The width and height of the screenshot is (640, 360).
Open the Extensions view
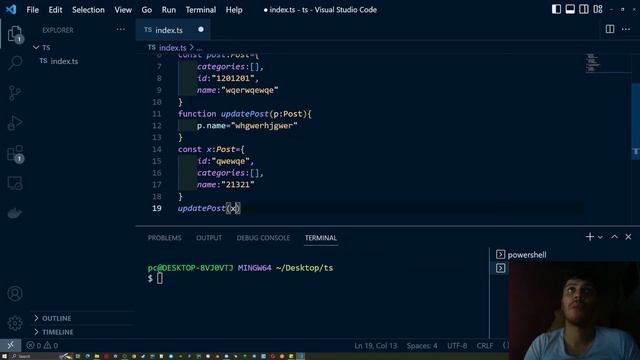tap(15, 154)
